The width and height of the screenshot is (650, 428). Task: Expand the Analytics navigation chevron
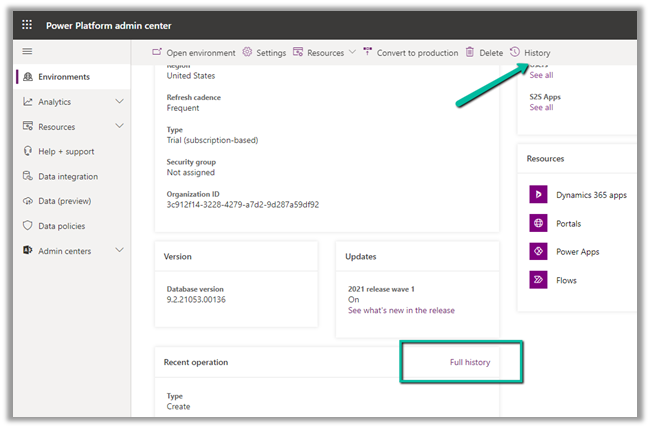tap(120, 101)
